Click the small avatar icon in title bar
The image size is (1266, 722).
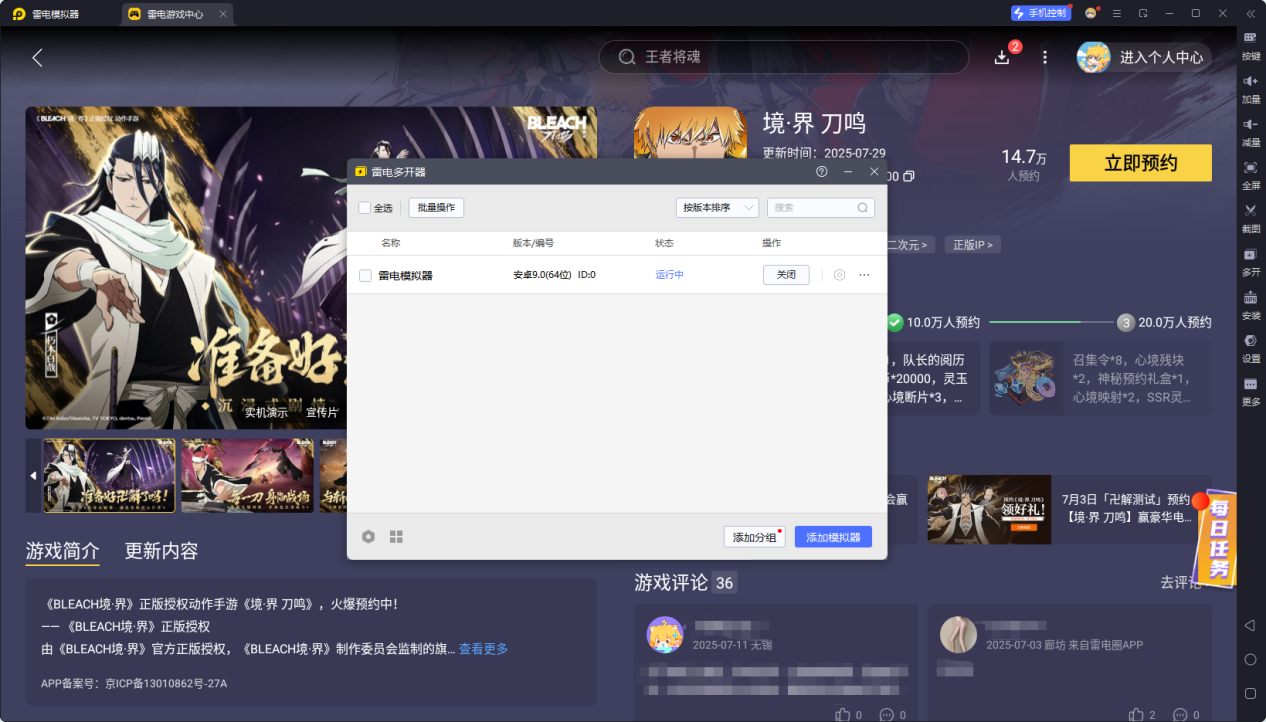coord(1091,13)
